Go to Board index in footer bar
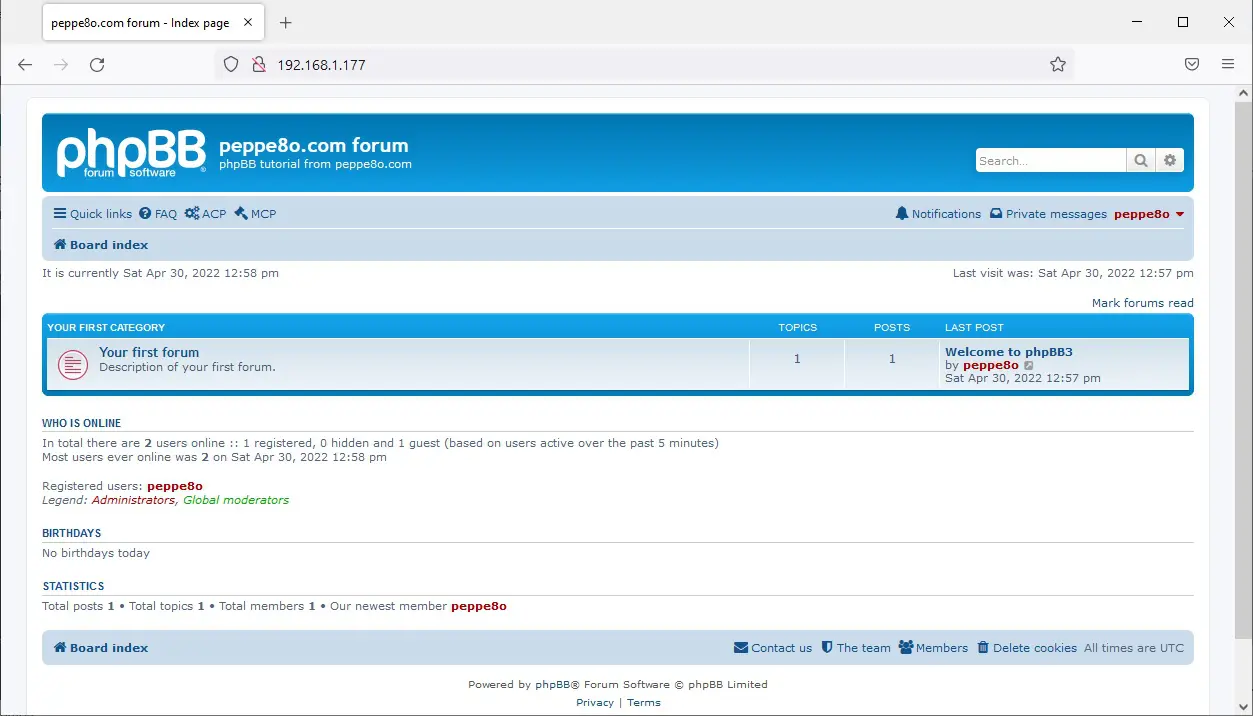Image resolution: width=1253 pixels, height=716 pixels. pos(101,648)
